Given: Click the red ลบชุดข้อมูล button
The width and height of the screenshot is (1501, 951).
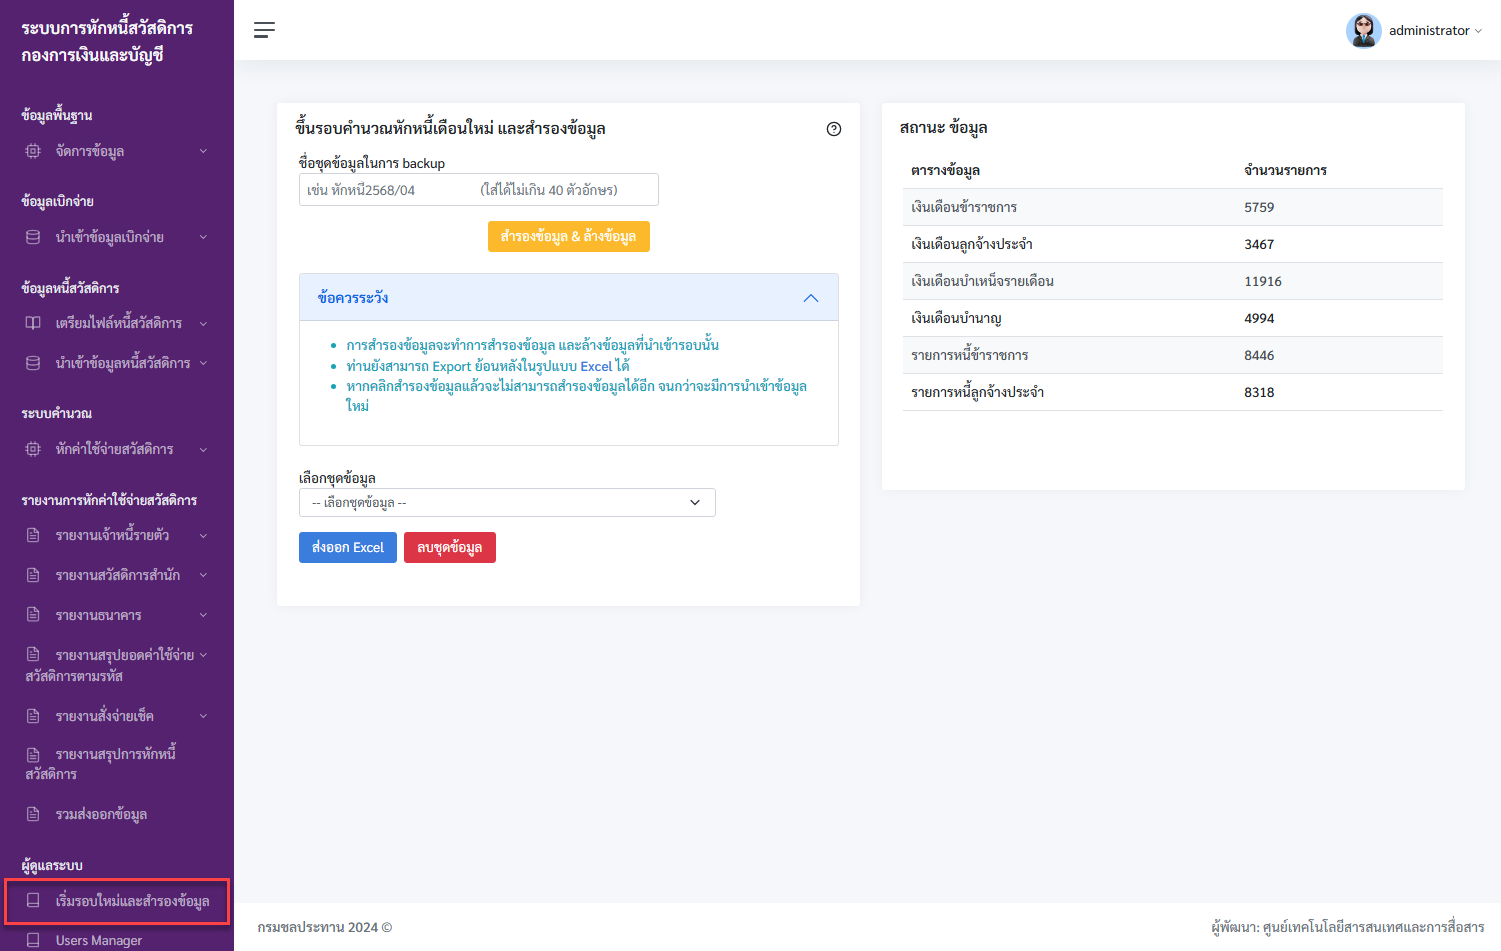Looking at the screenshot, I should 450,547.
